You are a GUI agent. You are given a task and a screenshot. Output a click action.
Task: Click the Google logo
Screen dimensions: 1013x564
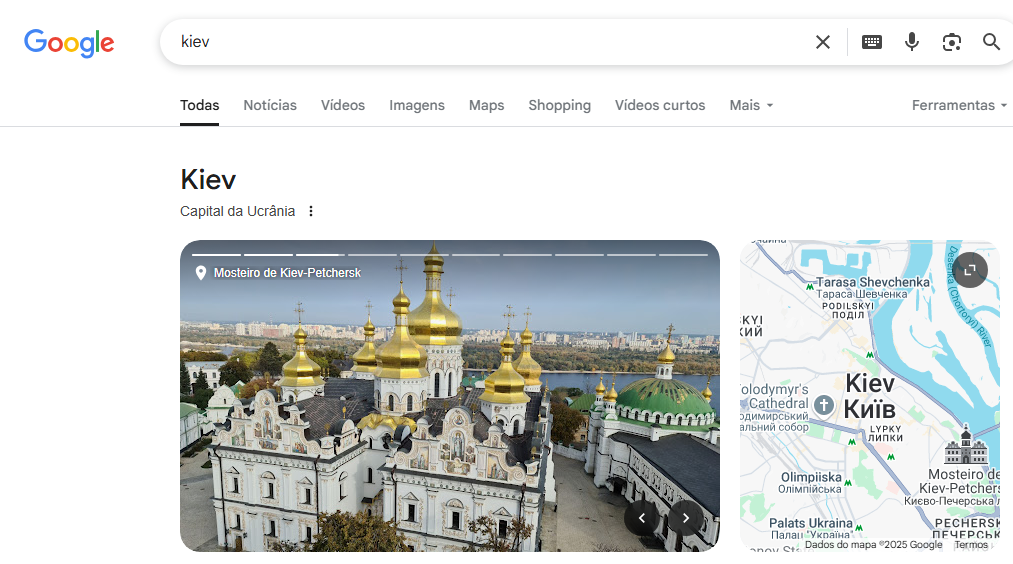69,43
